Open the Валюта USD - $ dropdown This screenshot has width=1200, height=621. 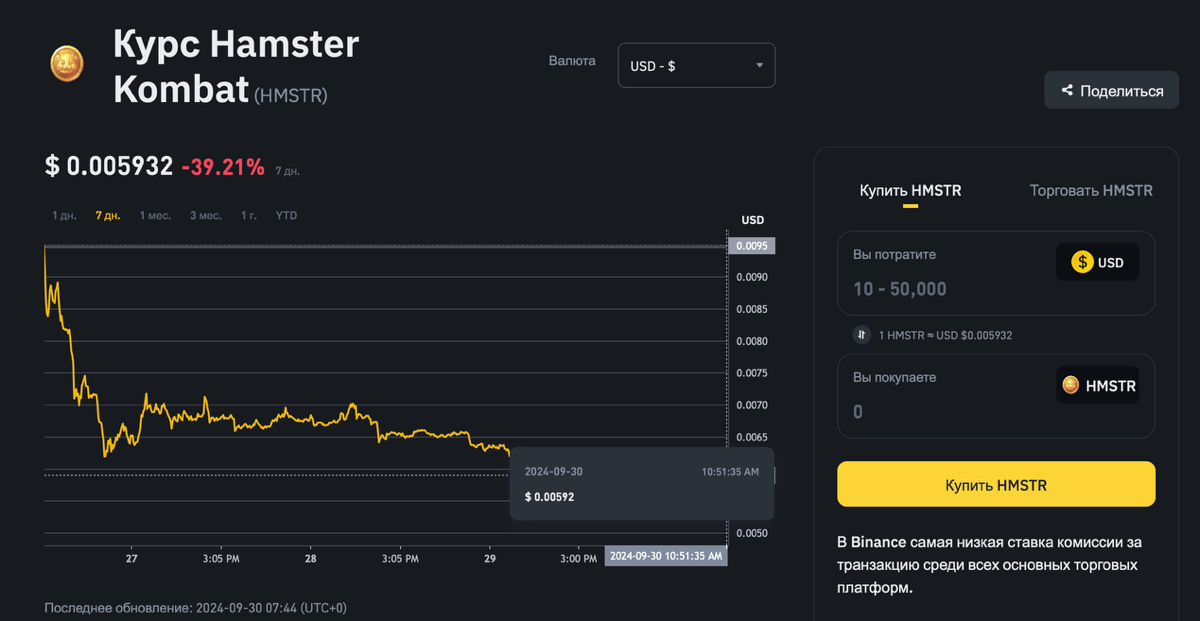[697, 66]
